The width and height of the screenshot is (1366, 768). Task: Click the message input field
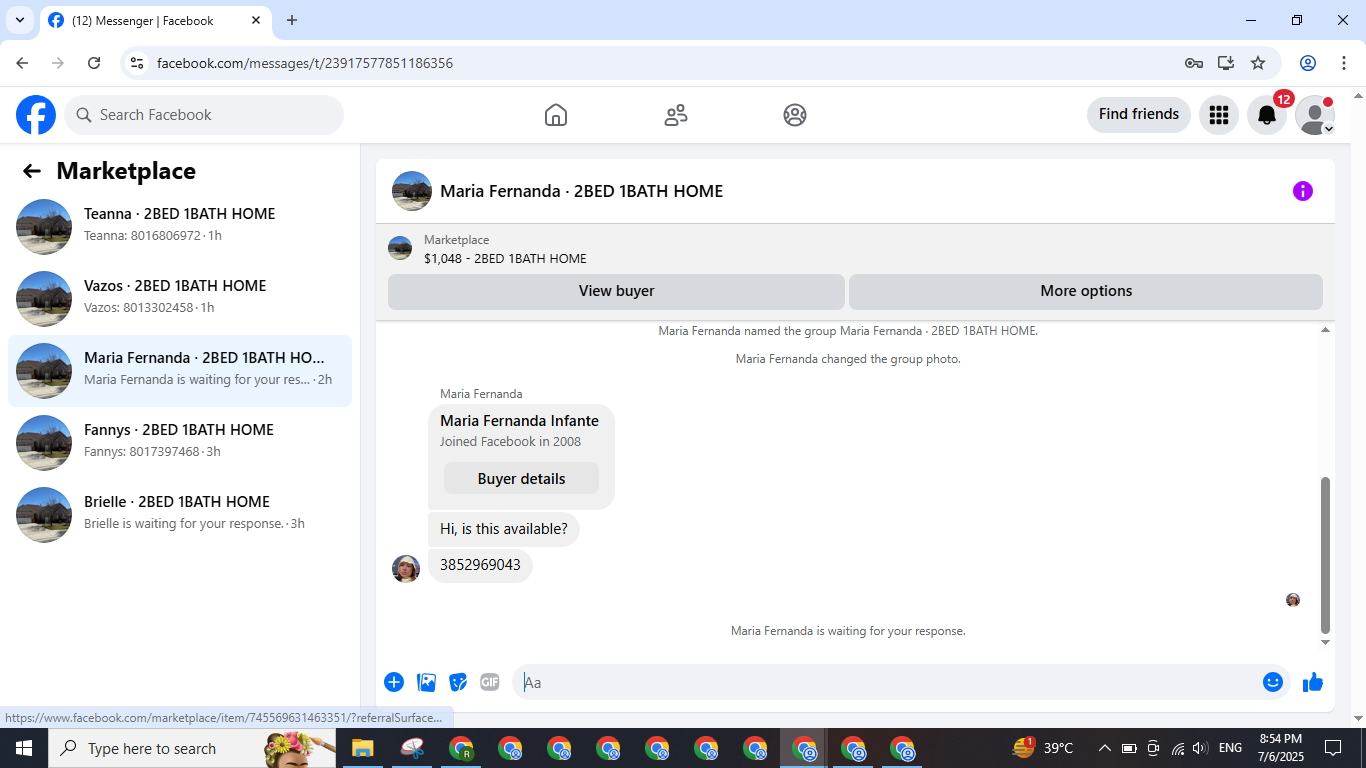888,682
